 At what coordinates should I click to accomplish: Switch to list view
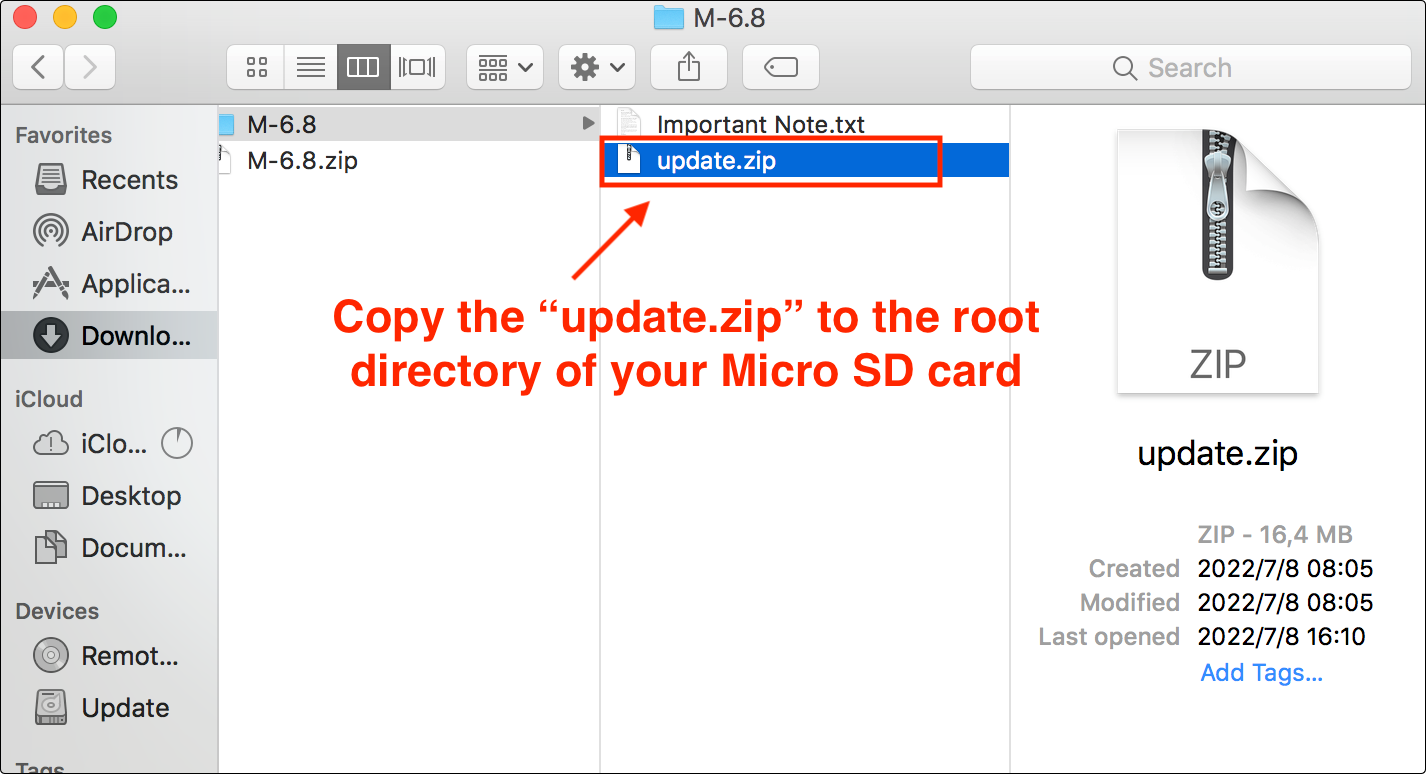pyautogui.click(x=311, y=68)
